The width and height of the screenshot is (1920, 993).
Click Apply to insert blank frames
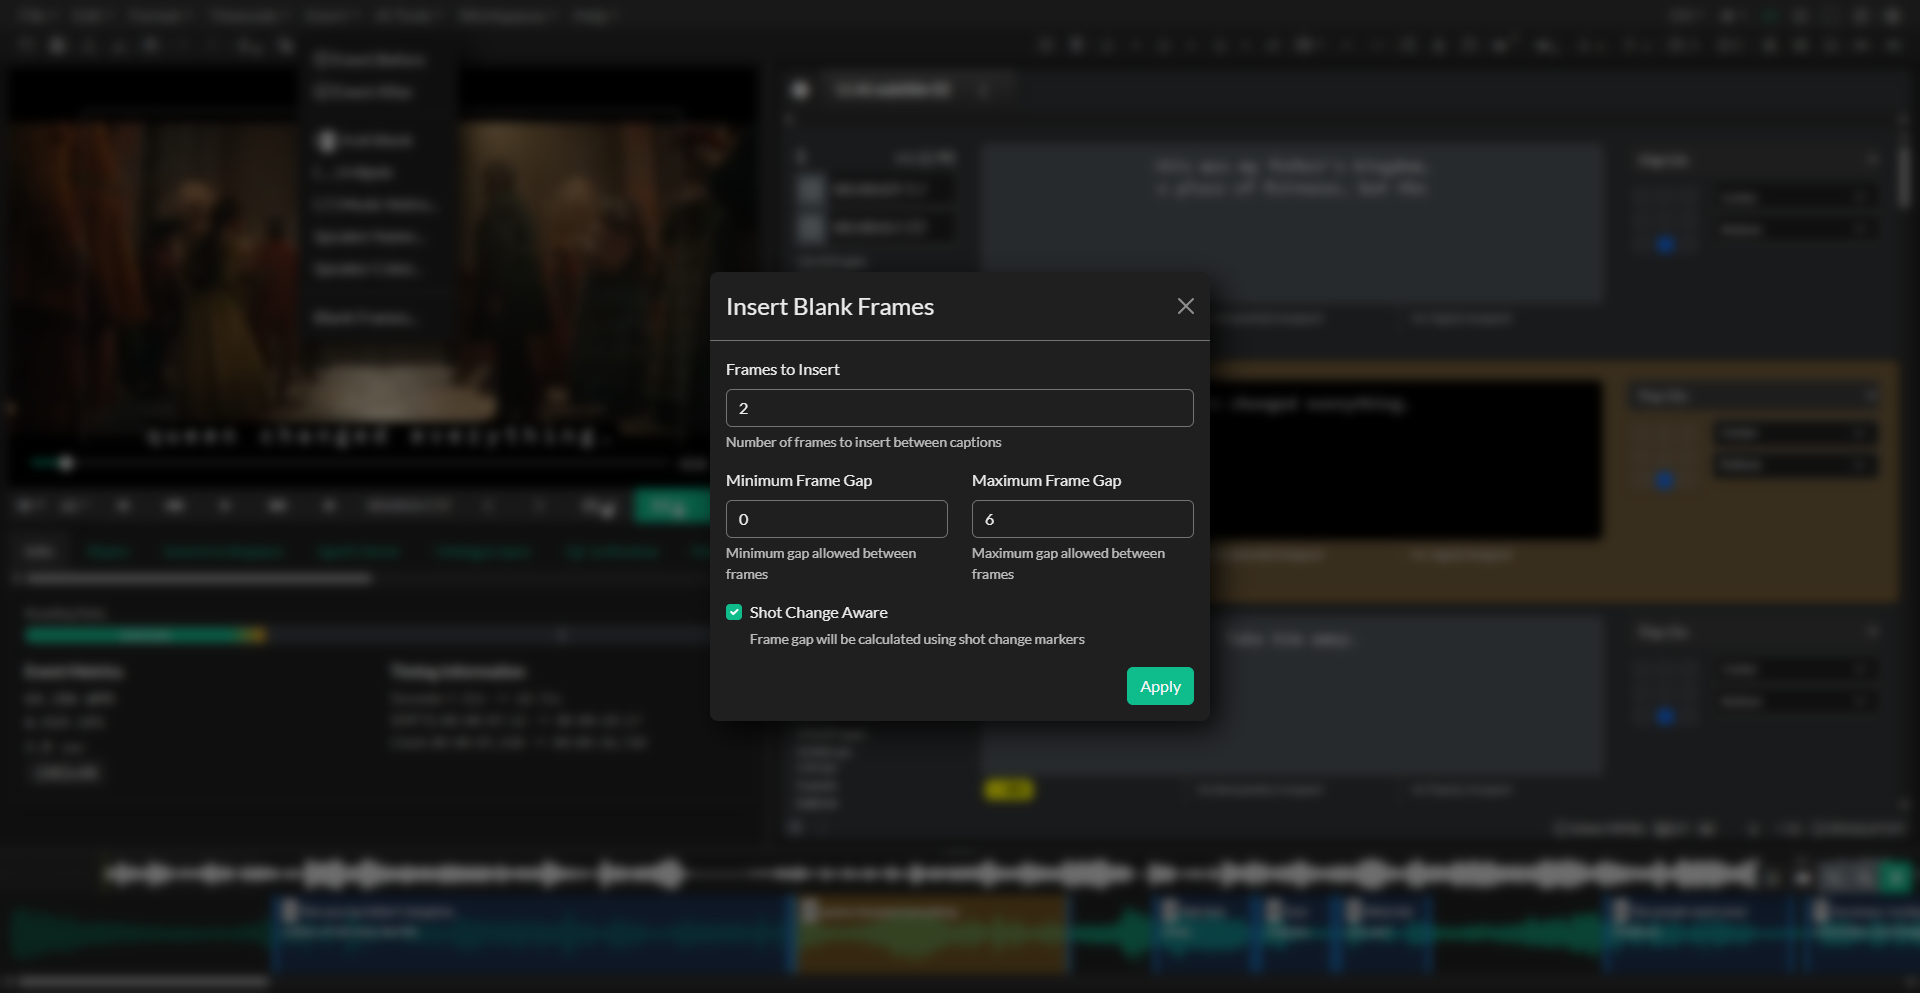coord(1159,686)
